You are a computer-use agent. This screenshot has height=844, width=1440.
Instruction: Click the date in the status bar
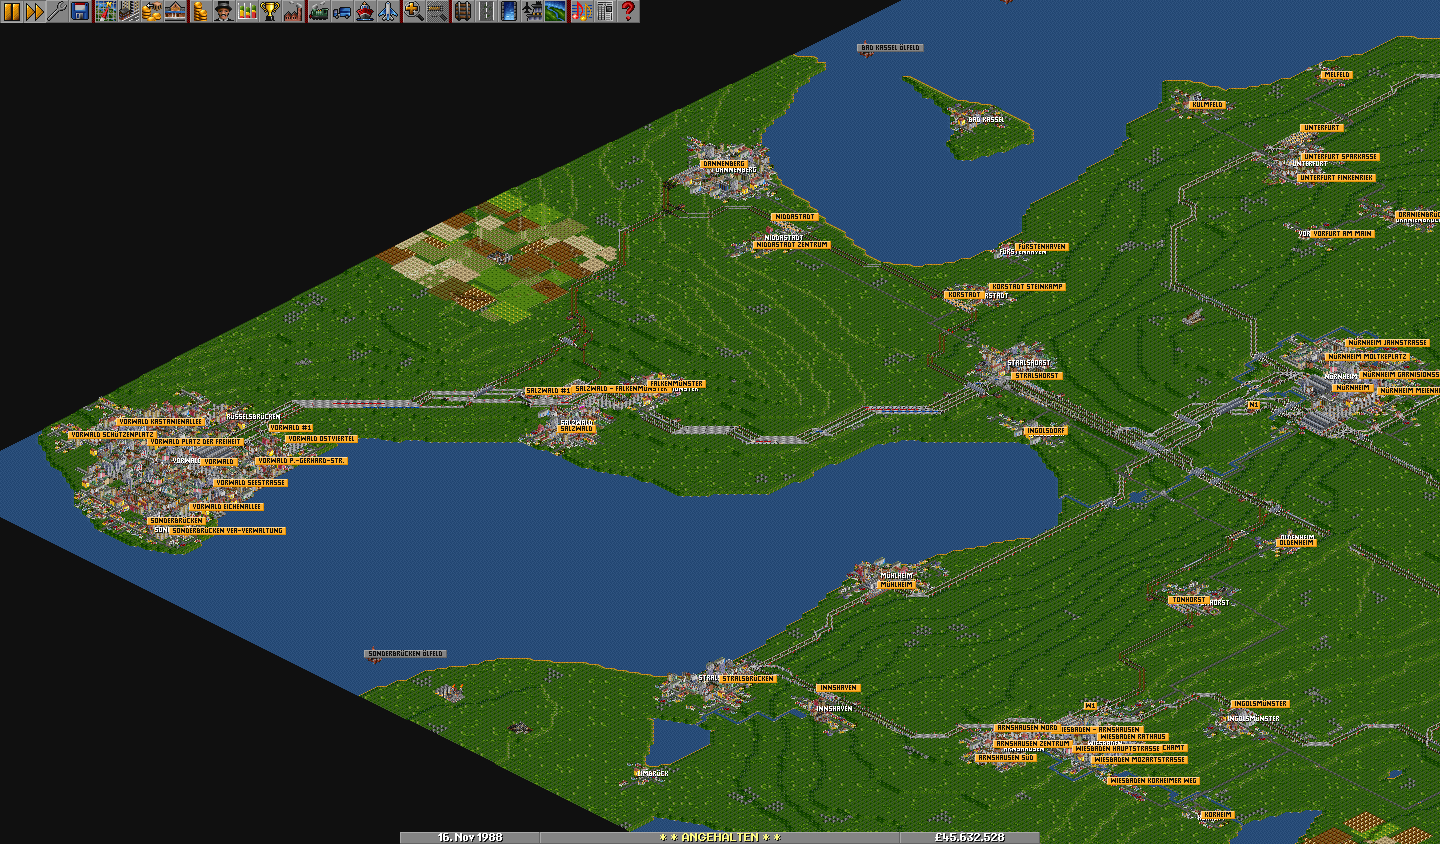point(470,837)
